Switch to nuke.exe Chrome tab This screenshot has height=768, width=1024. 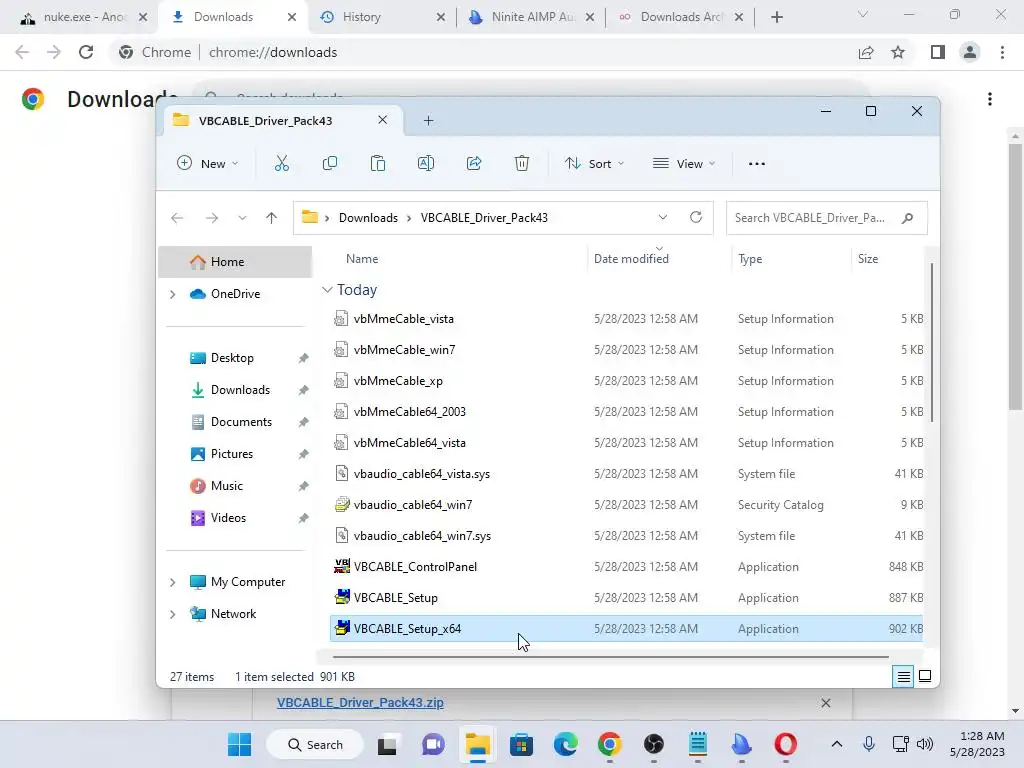click(76, 17)
